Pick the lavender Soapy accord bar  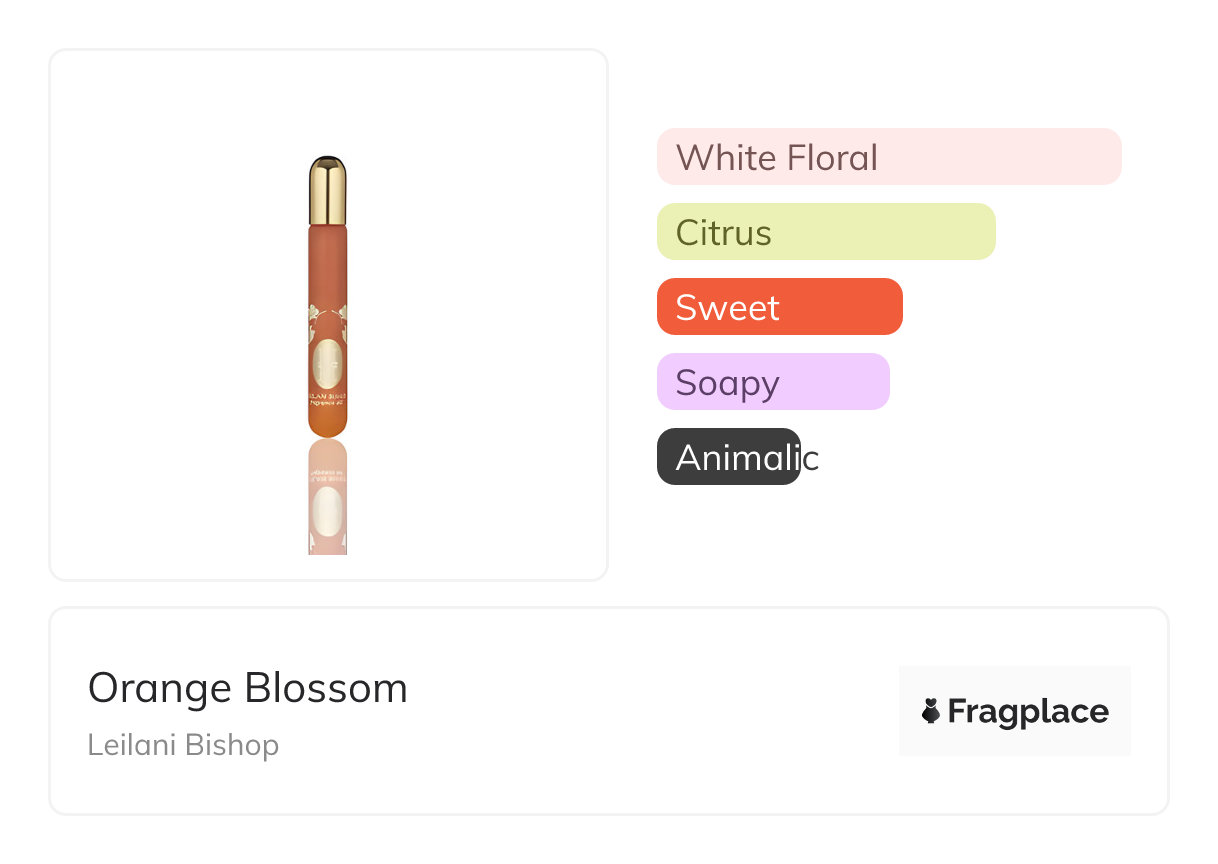click(773, 382)
